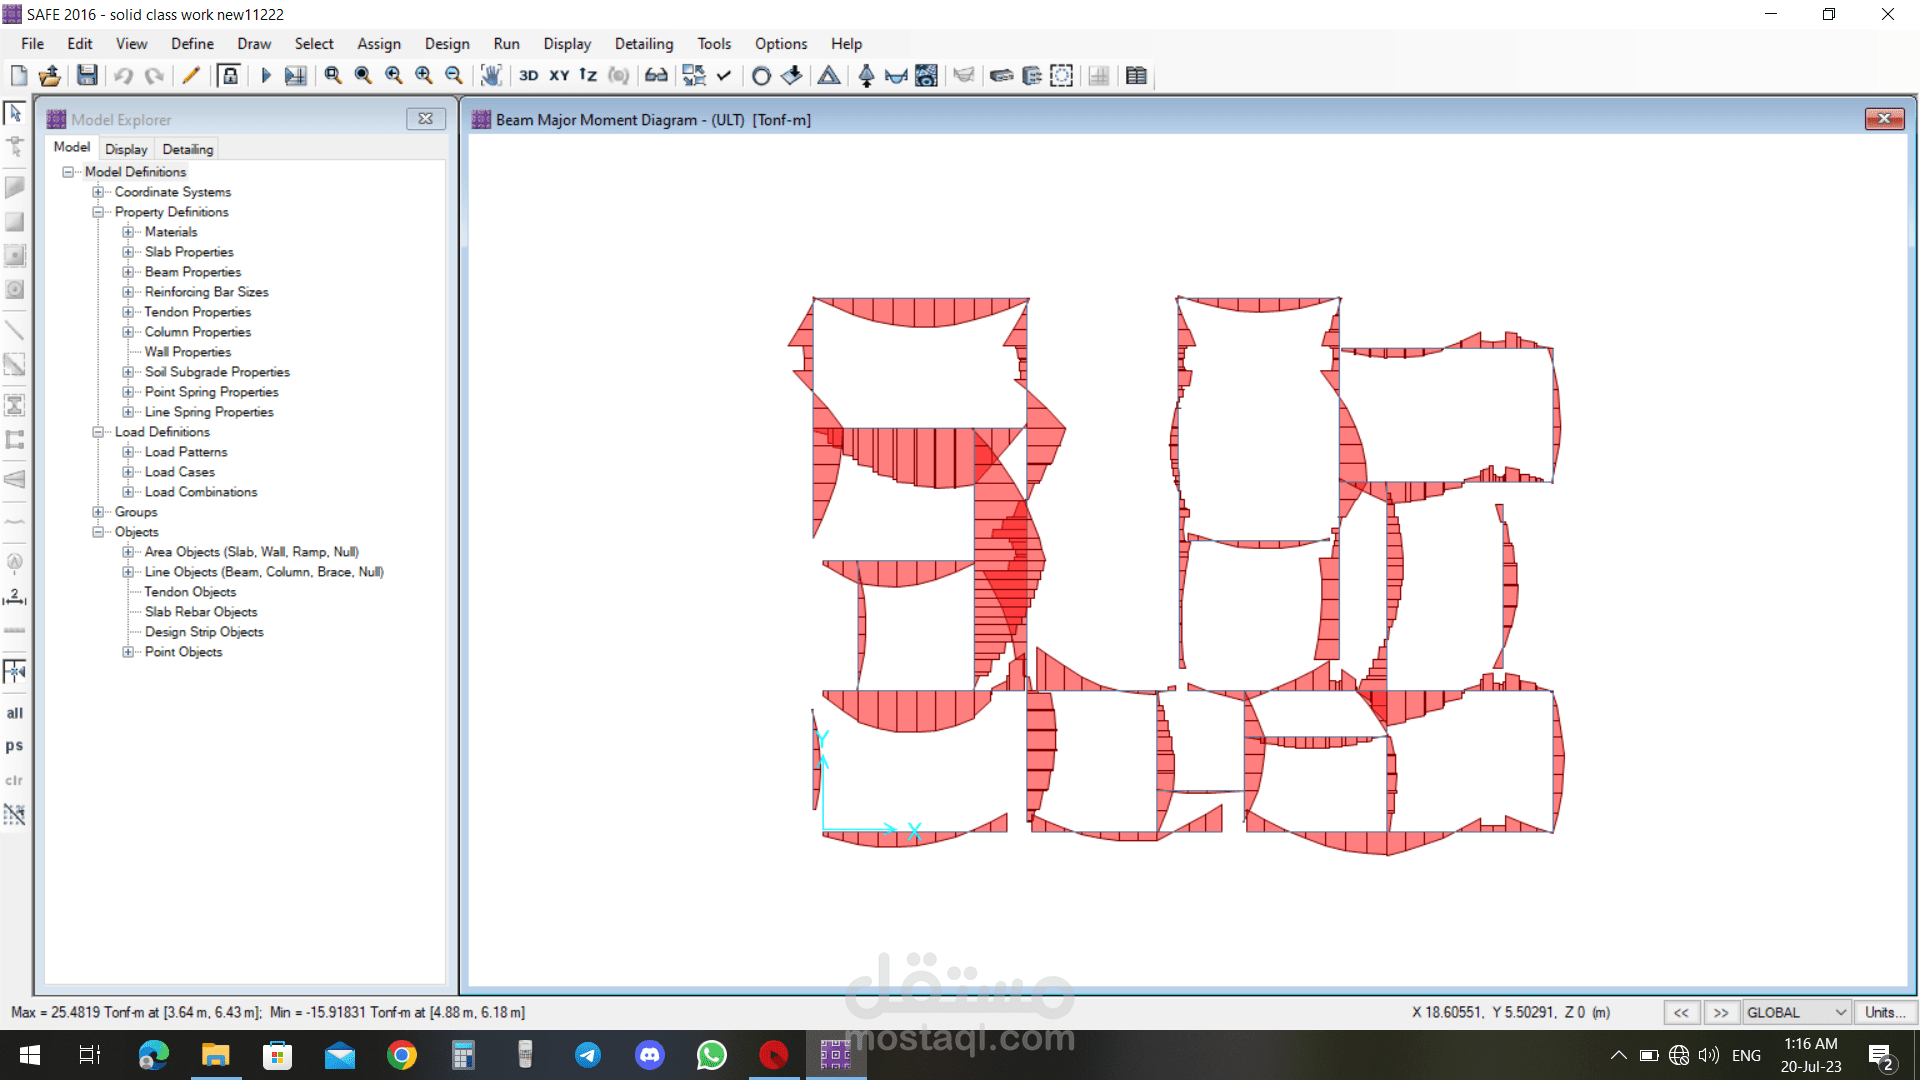The height and width of the screenshot is (1080, 1920).
Task: Open the Assign menu
Action: click(x=379, y=44)
